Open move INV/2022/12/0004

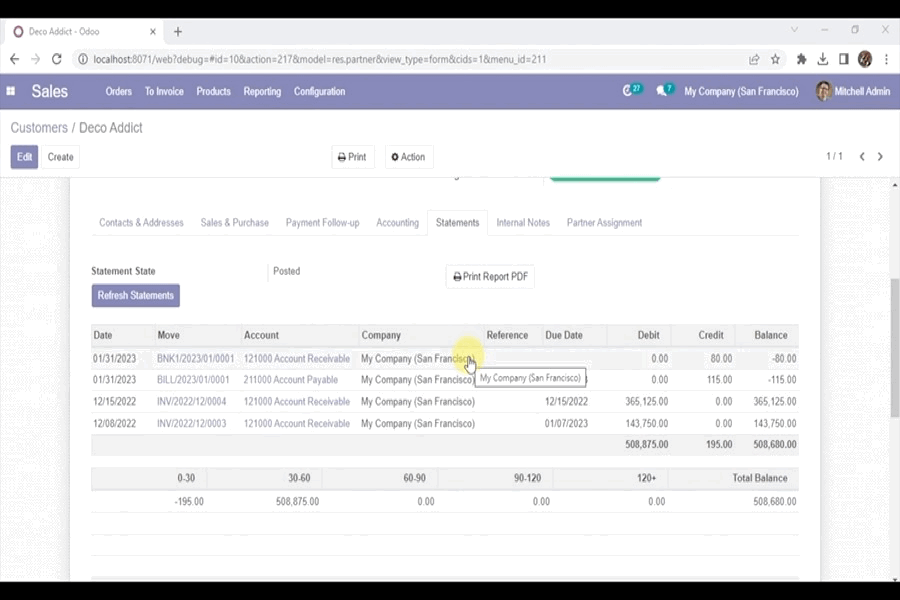[191, 401]
